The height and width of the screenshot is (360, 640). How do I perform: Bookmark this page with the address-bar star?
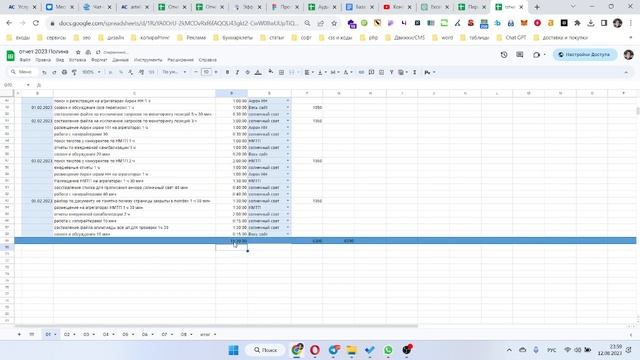click(334, 23)
